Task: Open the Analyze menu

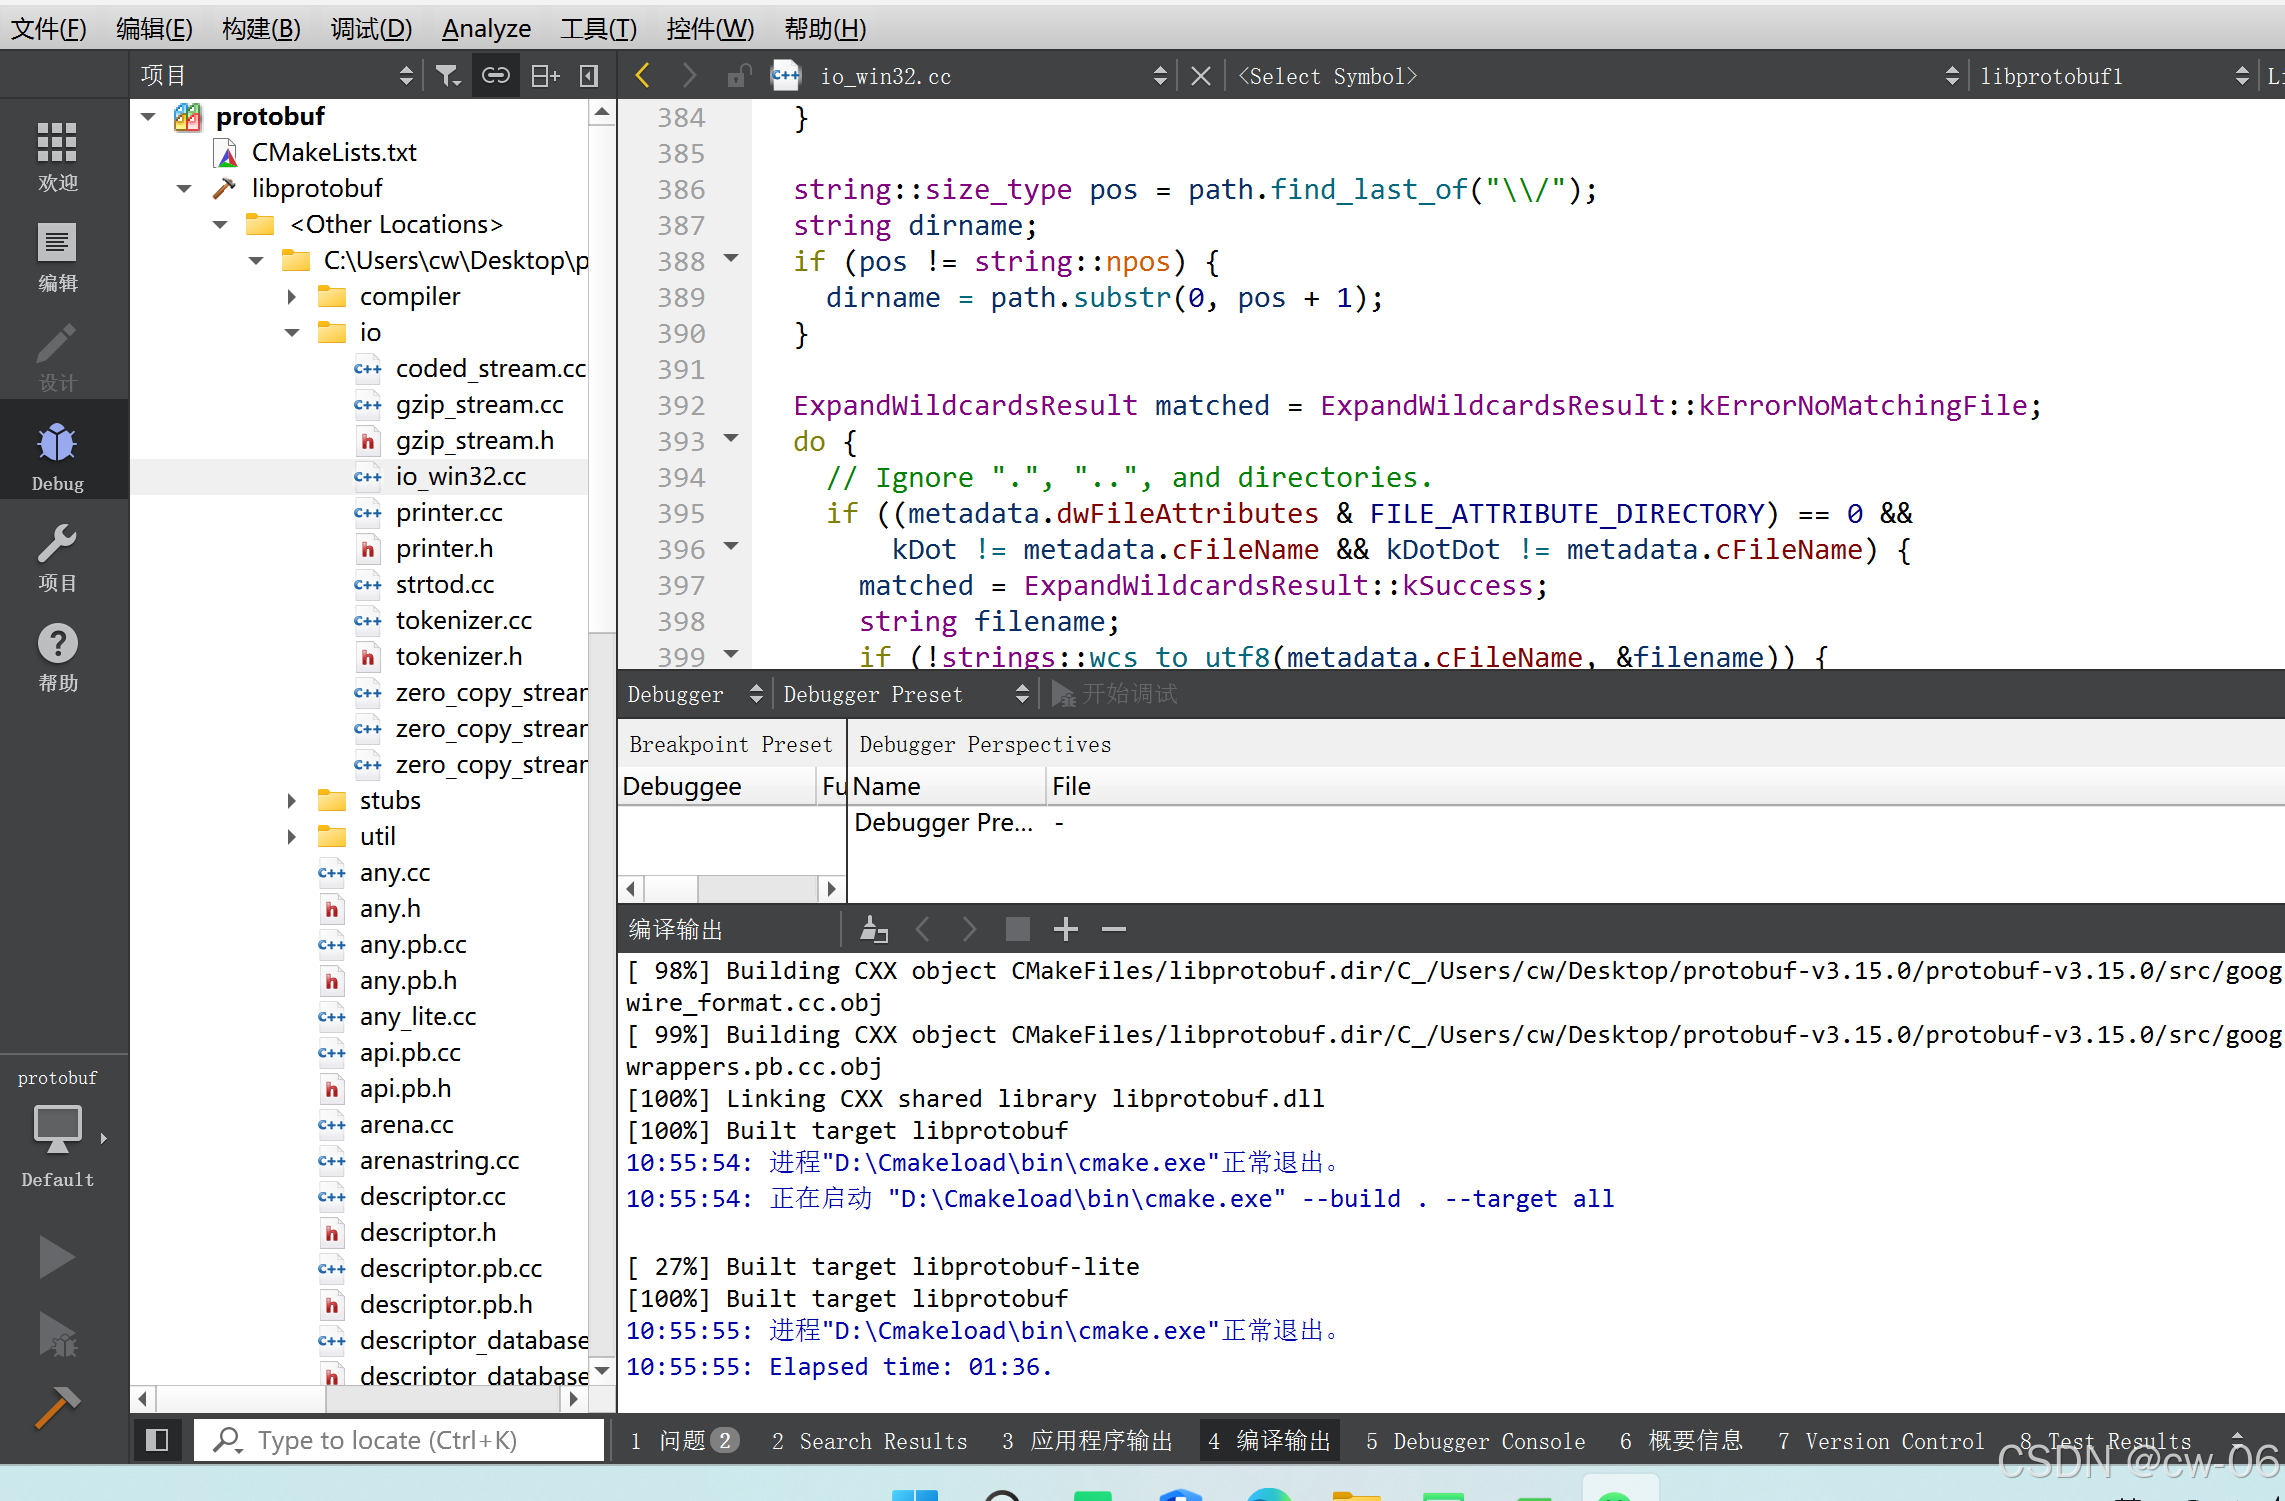Action: pyautogui.click(x=486, y=28)
